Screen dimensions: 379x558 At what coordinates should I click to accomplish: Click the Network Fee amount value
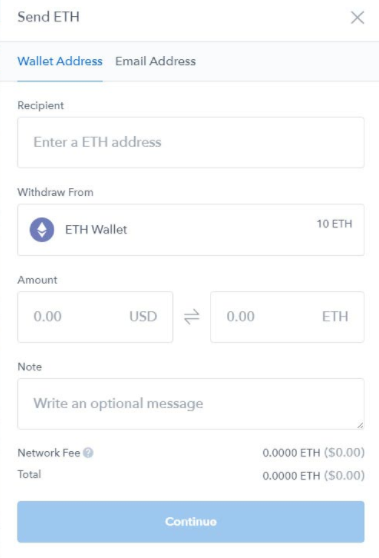tap(314, 453)
